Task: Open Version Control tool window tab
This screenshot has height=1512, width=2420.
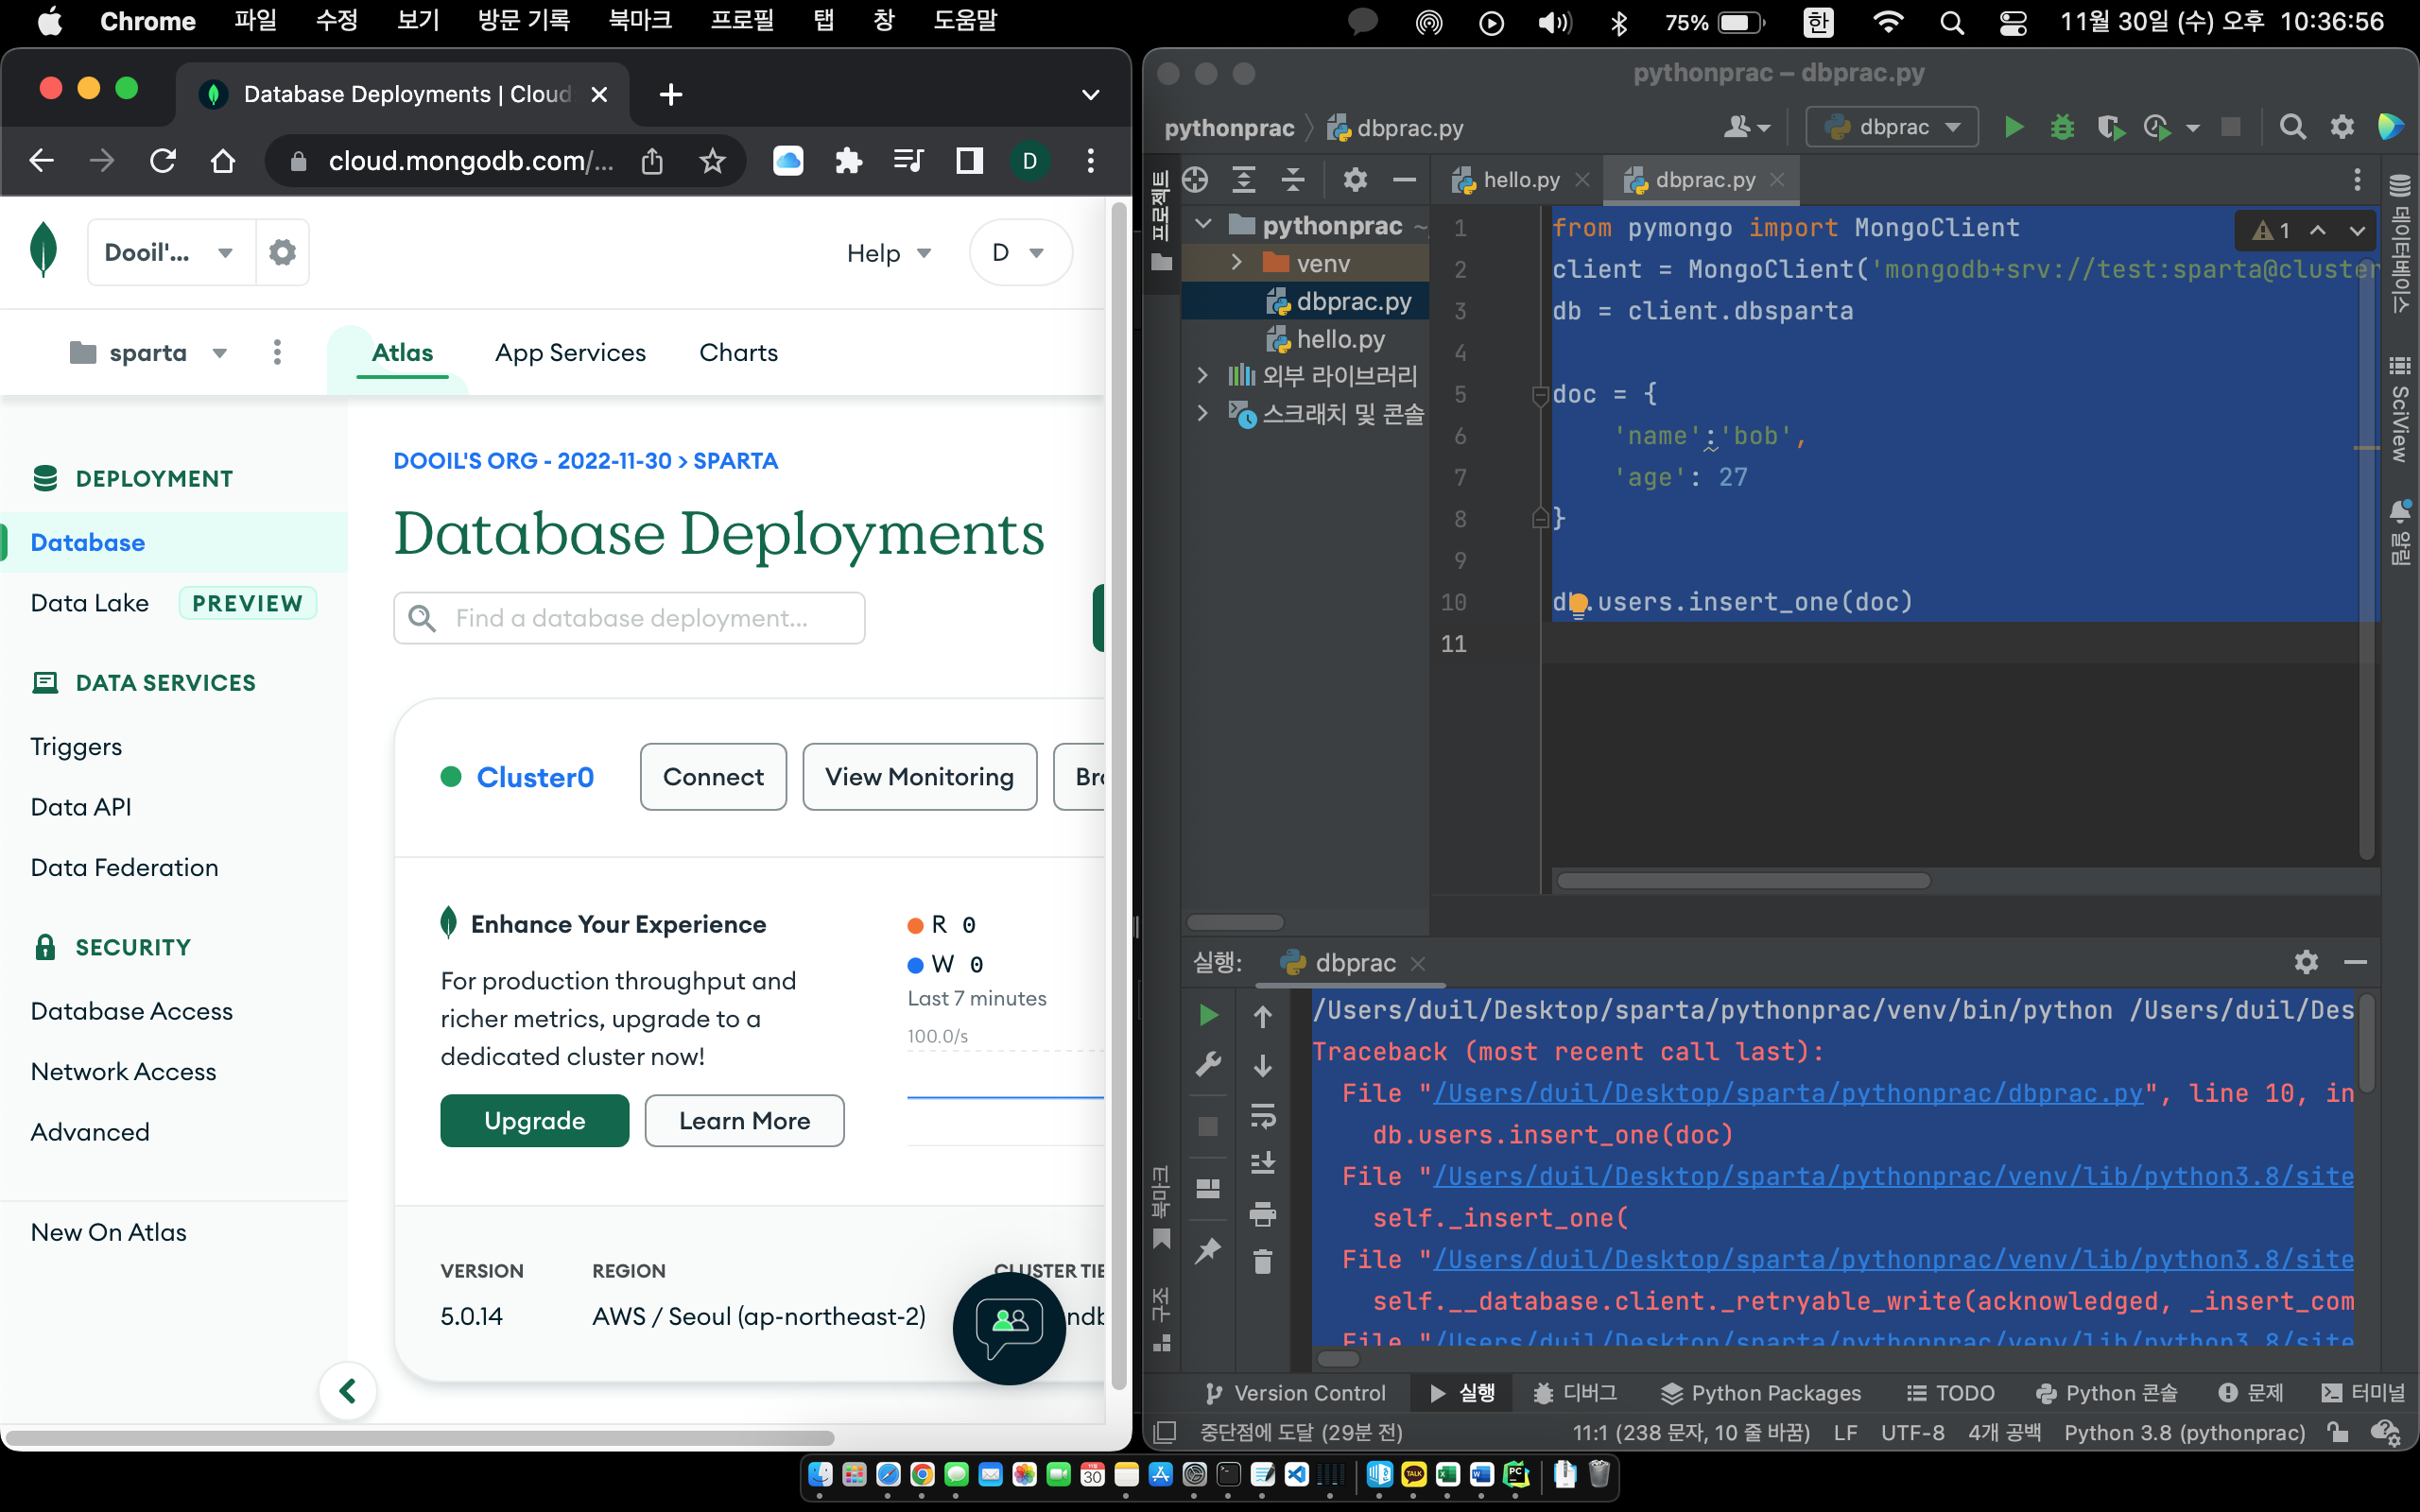Action: pos(1294,1392)
